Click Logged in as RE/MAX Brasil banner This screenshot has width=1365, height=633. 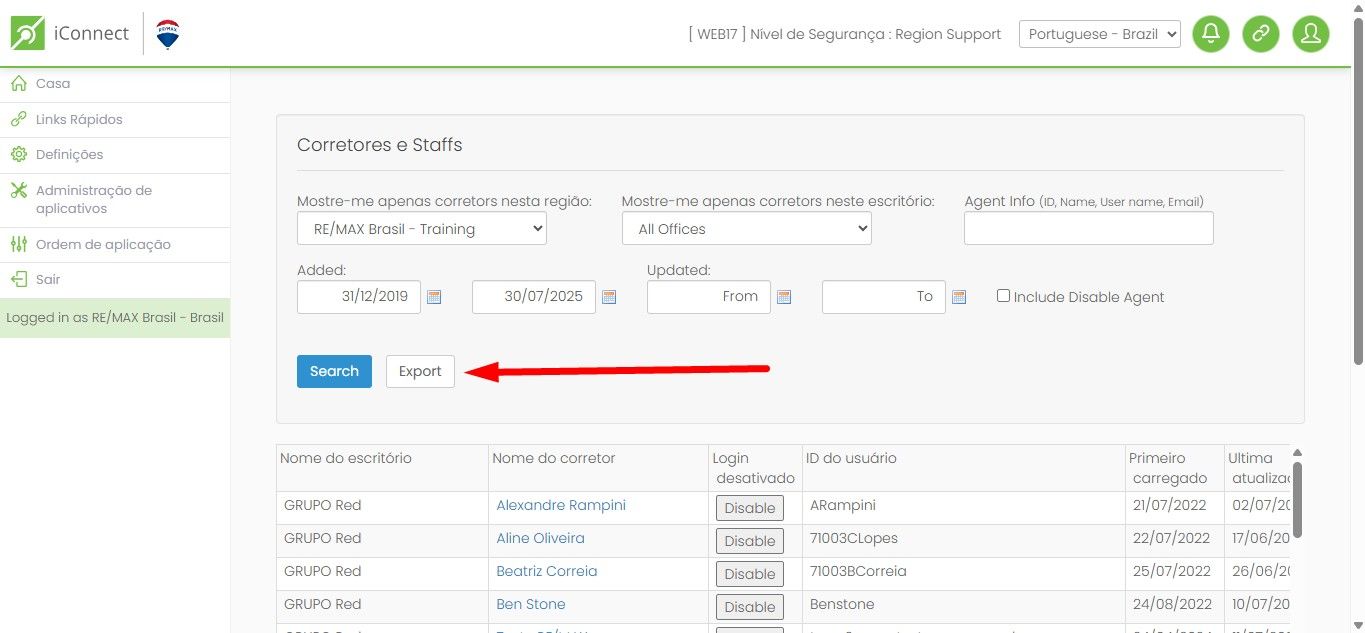pyautogui.click(x=115, y=318)
